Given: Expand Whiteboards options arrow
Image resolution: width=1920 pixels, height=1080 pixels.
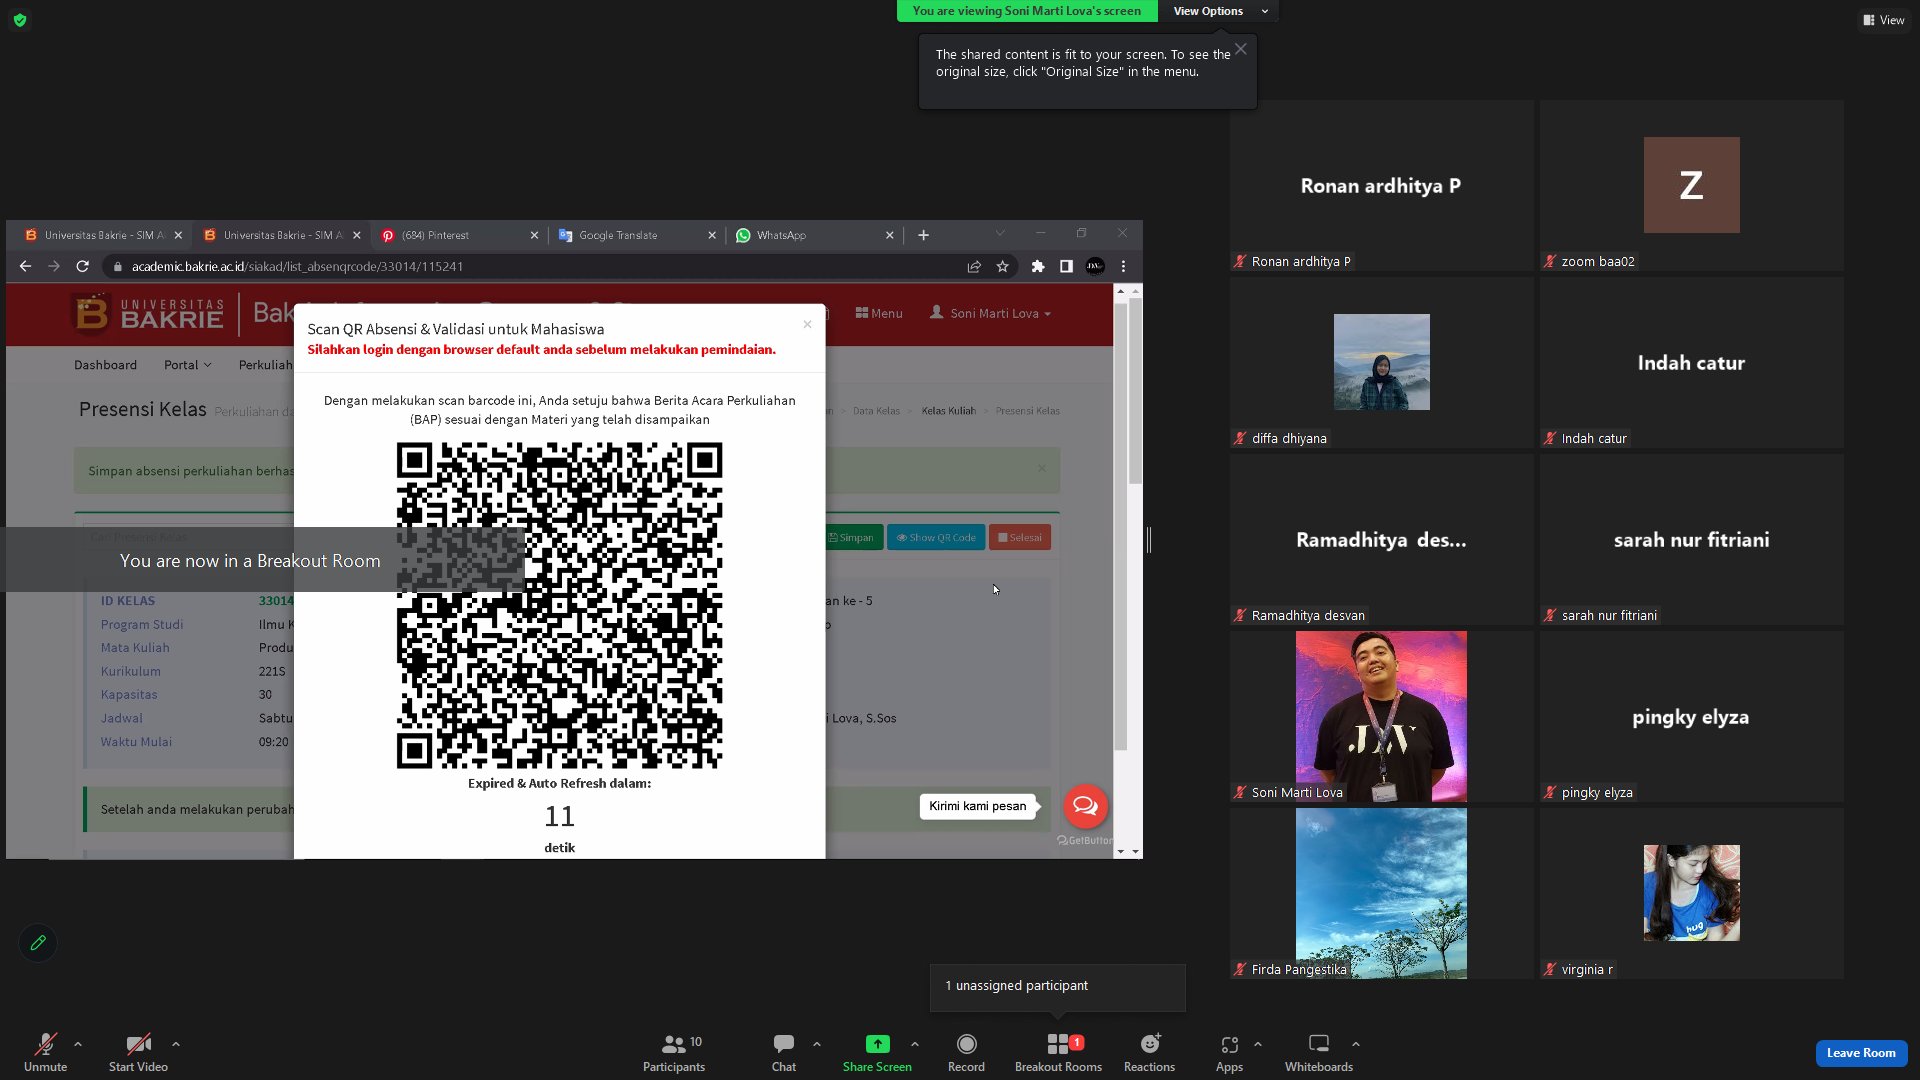Looking at the screenshot, I should coord(1356,1044).
